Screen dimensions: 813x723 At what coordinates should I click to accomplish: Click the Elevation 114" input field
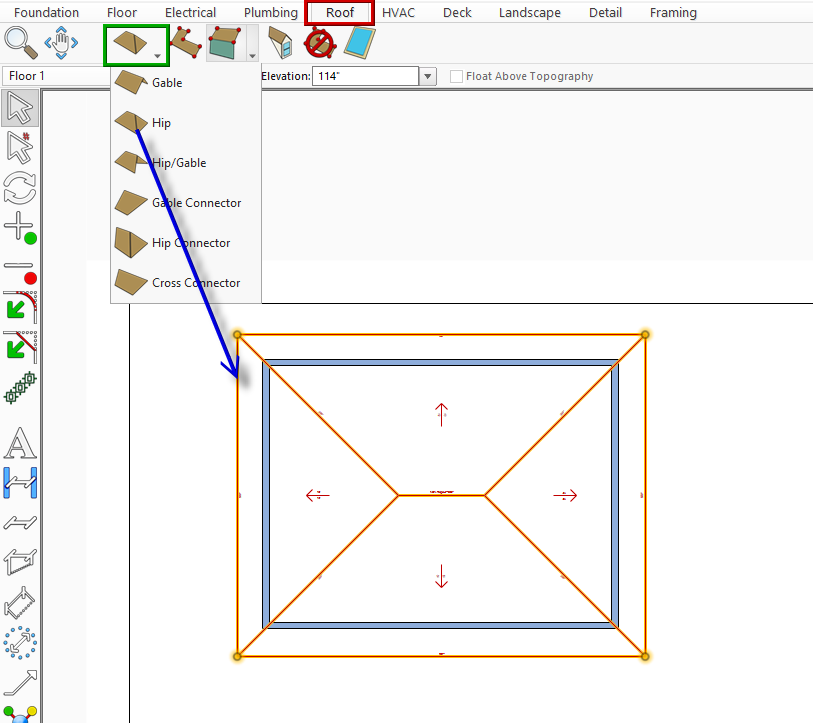pos(365,76)
